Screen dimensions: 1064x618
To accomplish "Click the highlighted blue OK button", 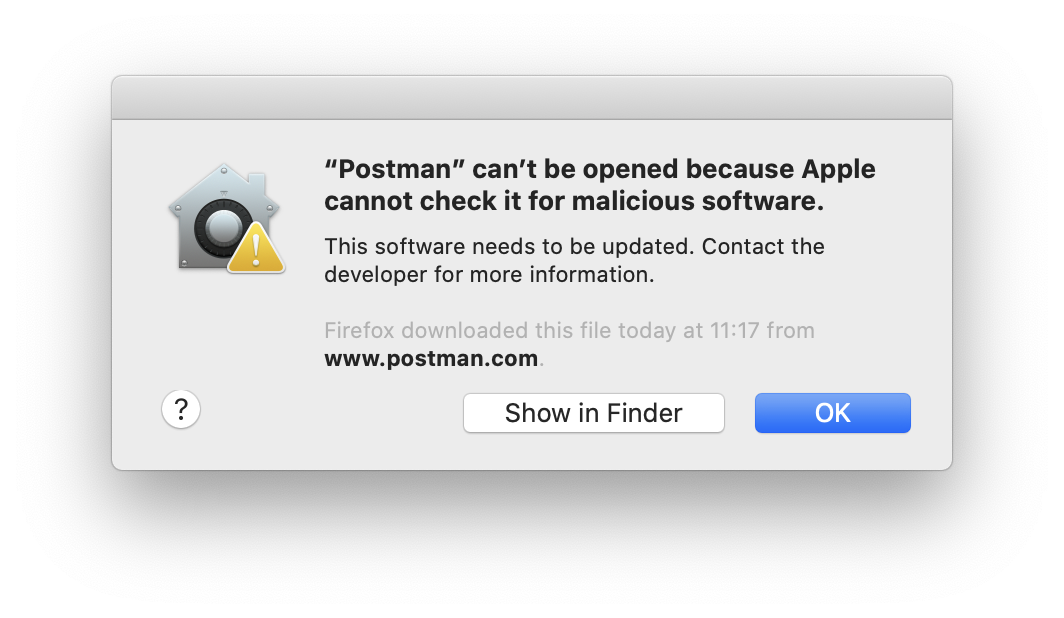I will (x=832, y=412).
